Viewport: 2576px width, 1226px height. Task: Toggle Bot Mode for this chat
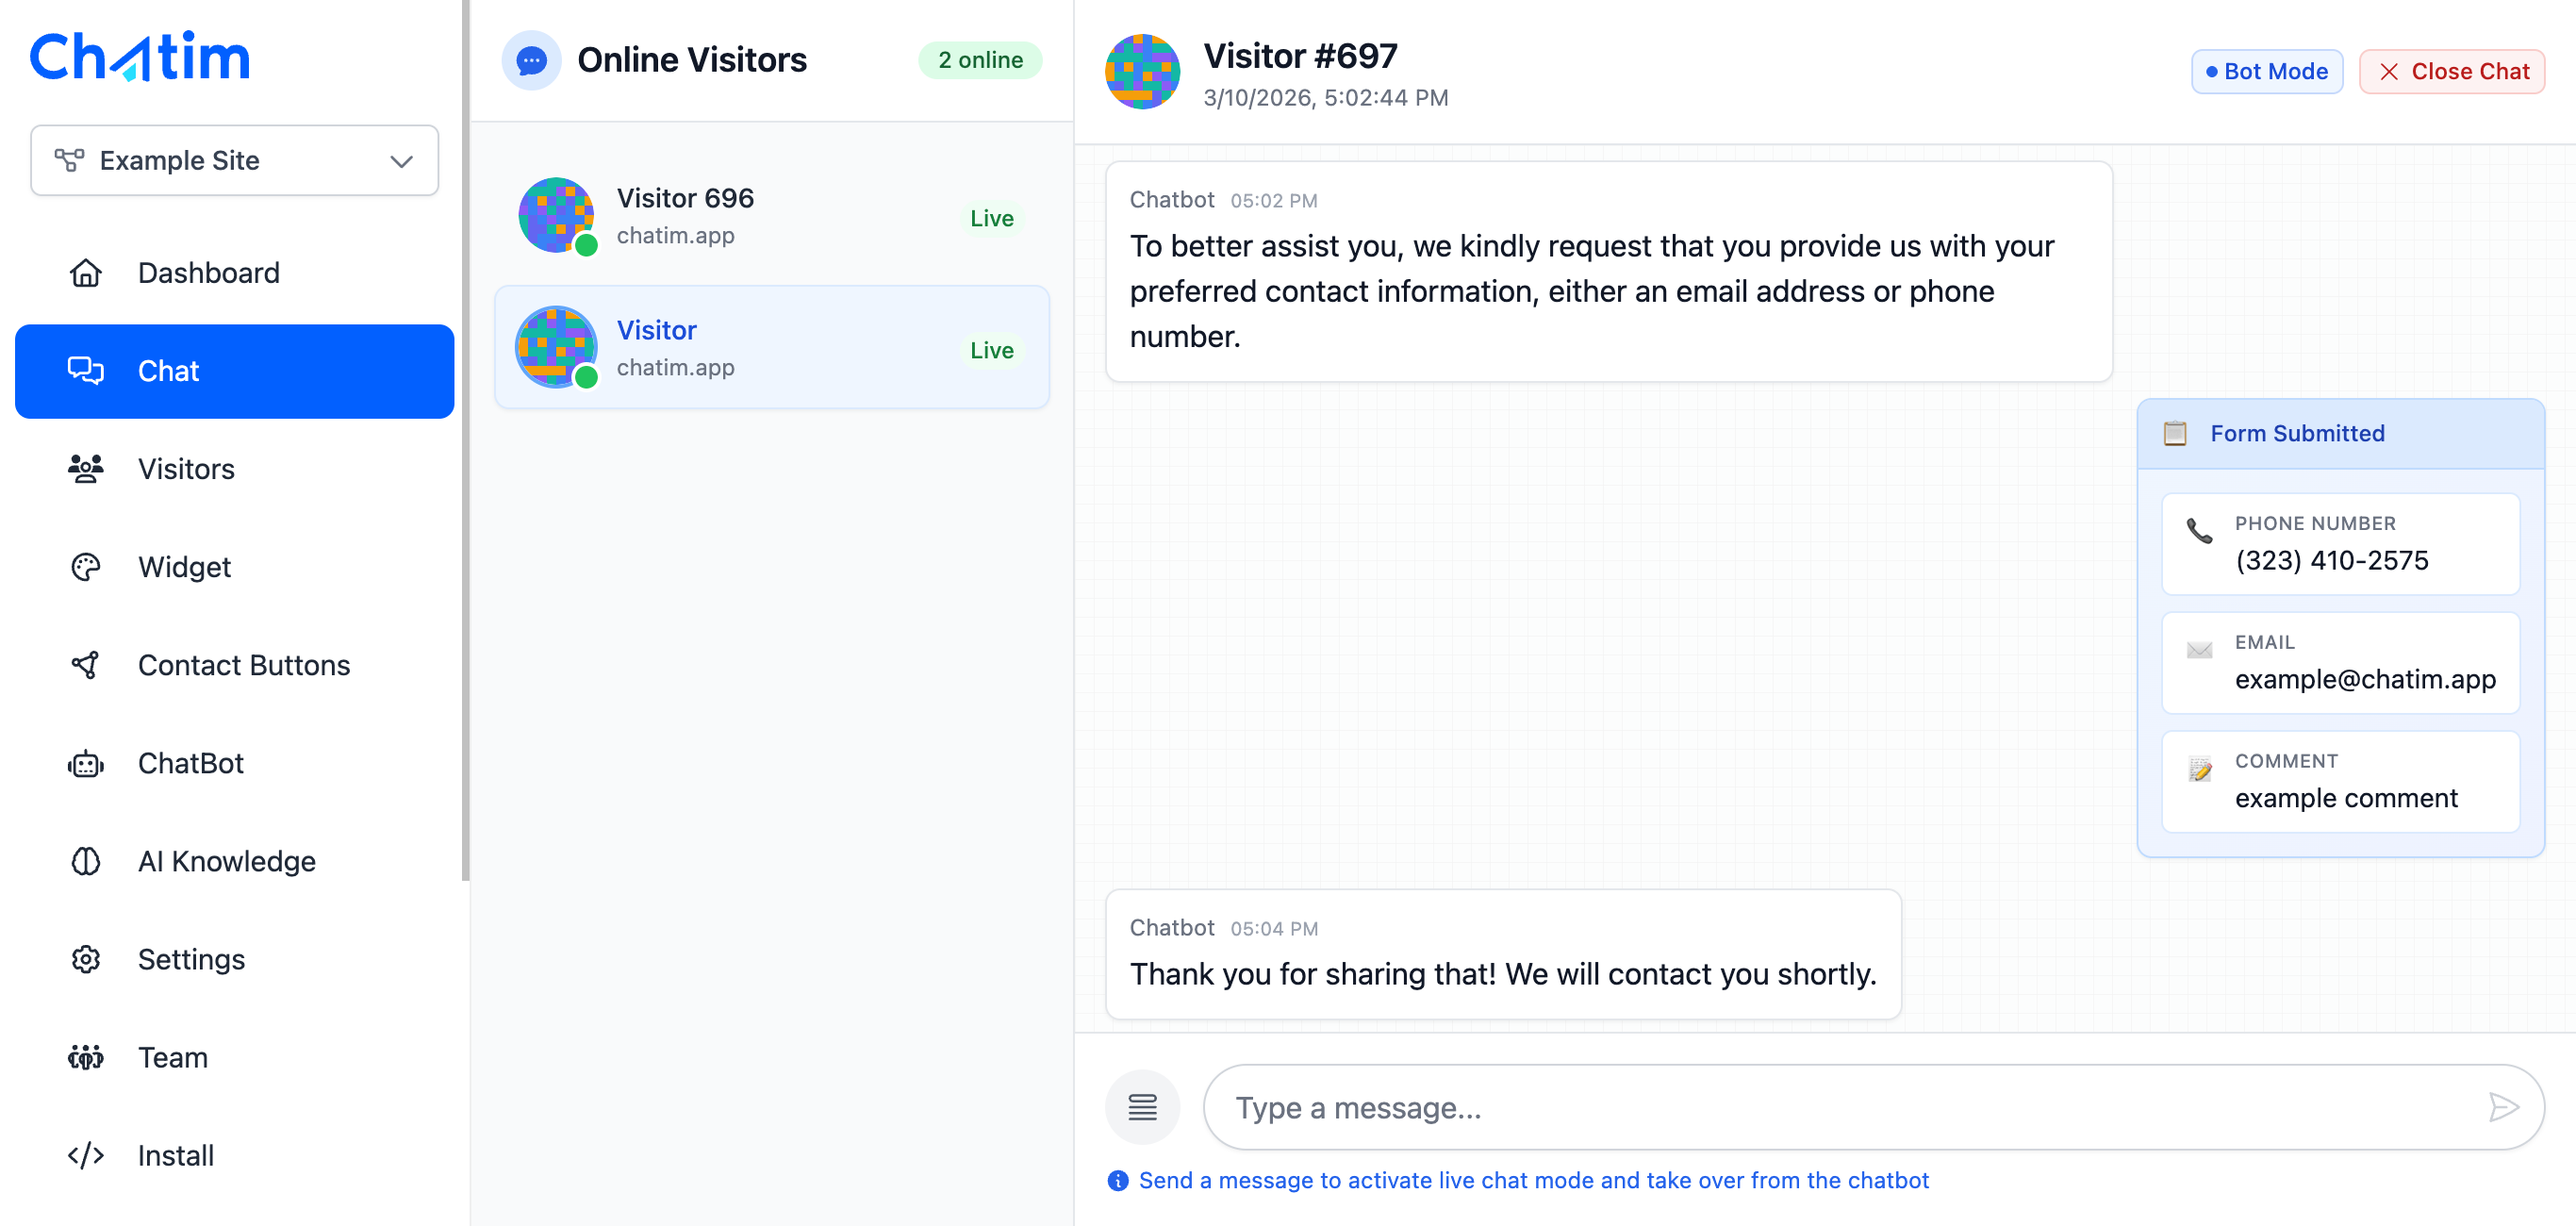click(x=2266, y=72)
